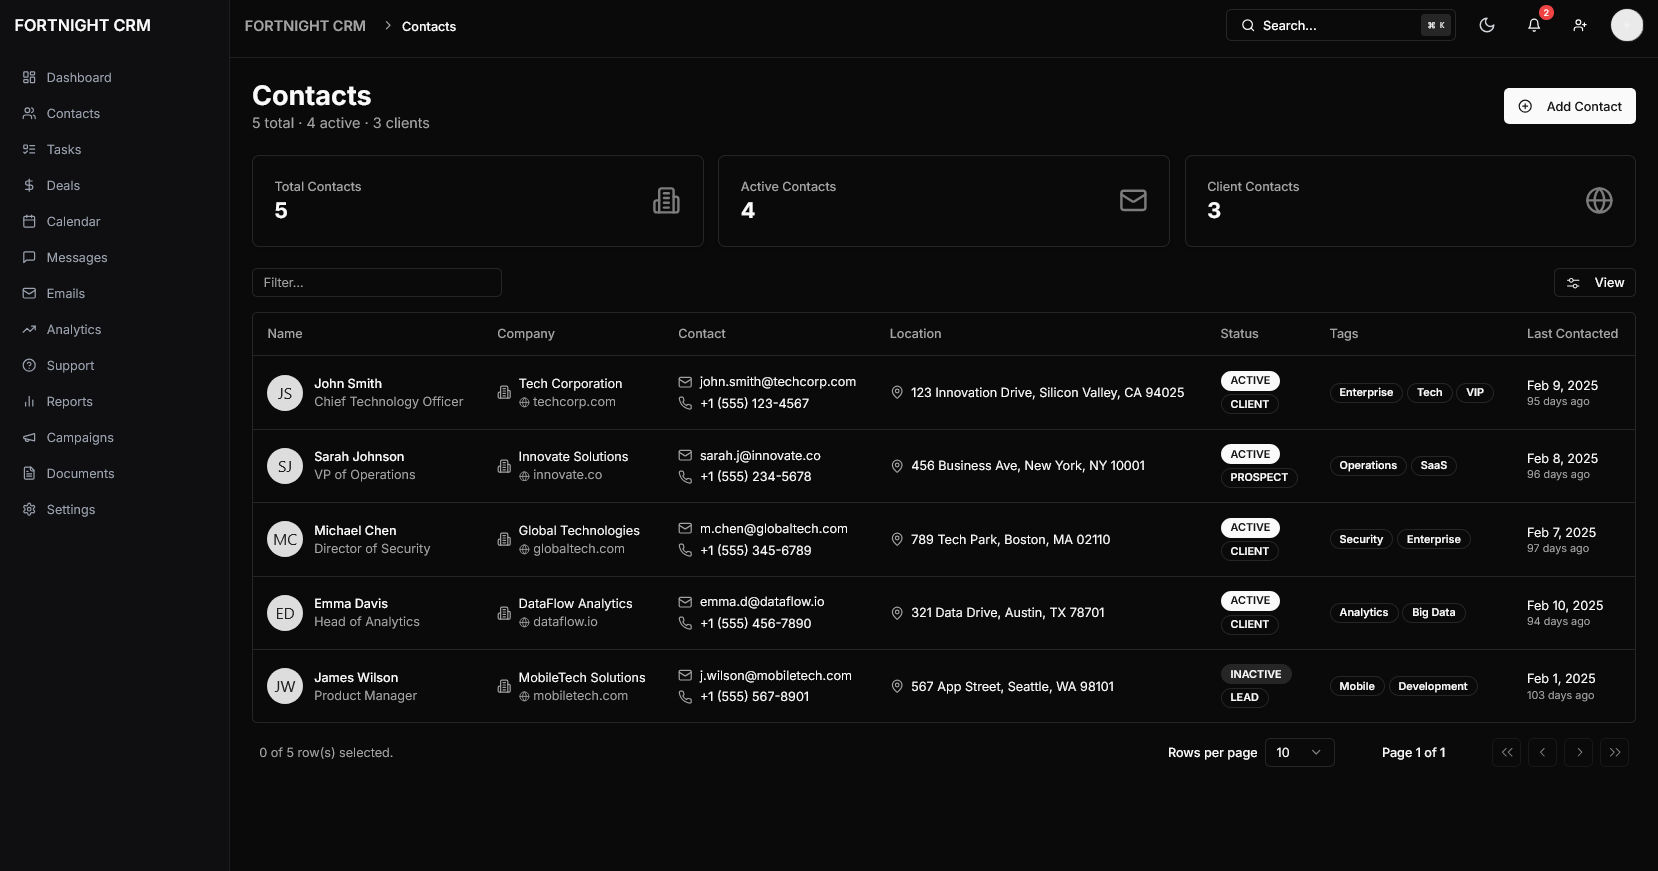Image resolution: width=1658 pixels, height=871 pixels.
Task: Click the mail icon beside john.smith@techcorp.com
Action: 685,382
